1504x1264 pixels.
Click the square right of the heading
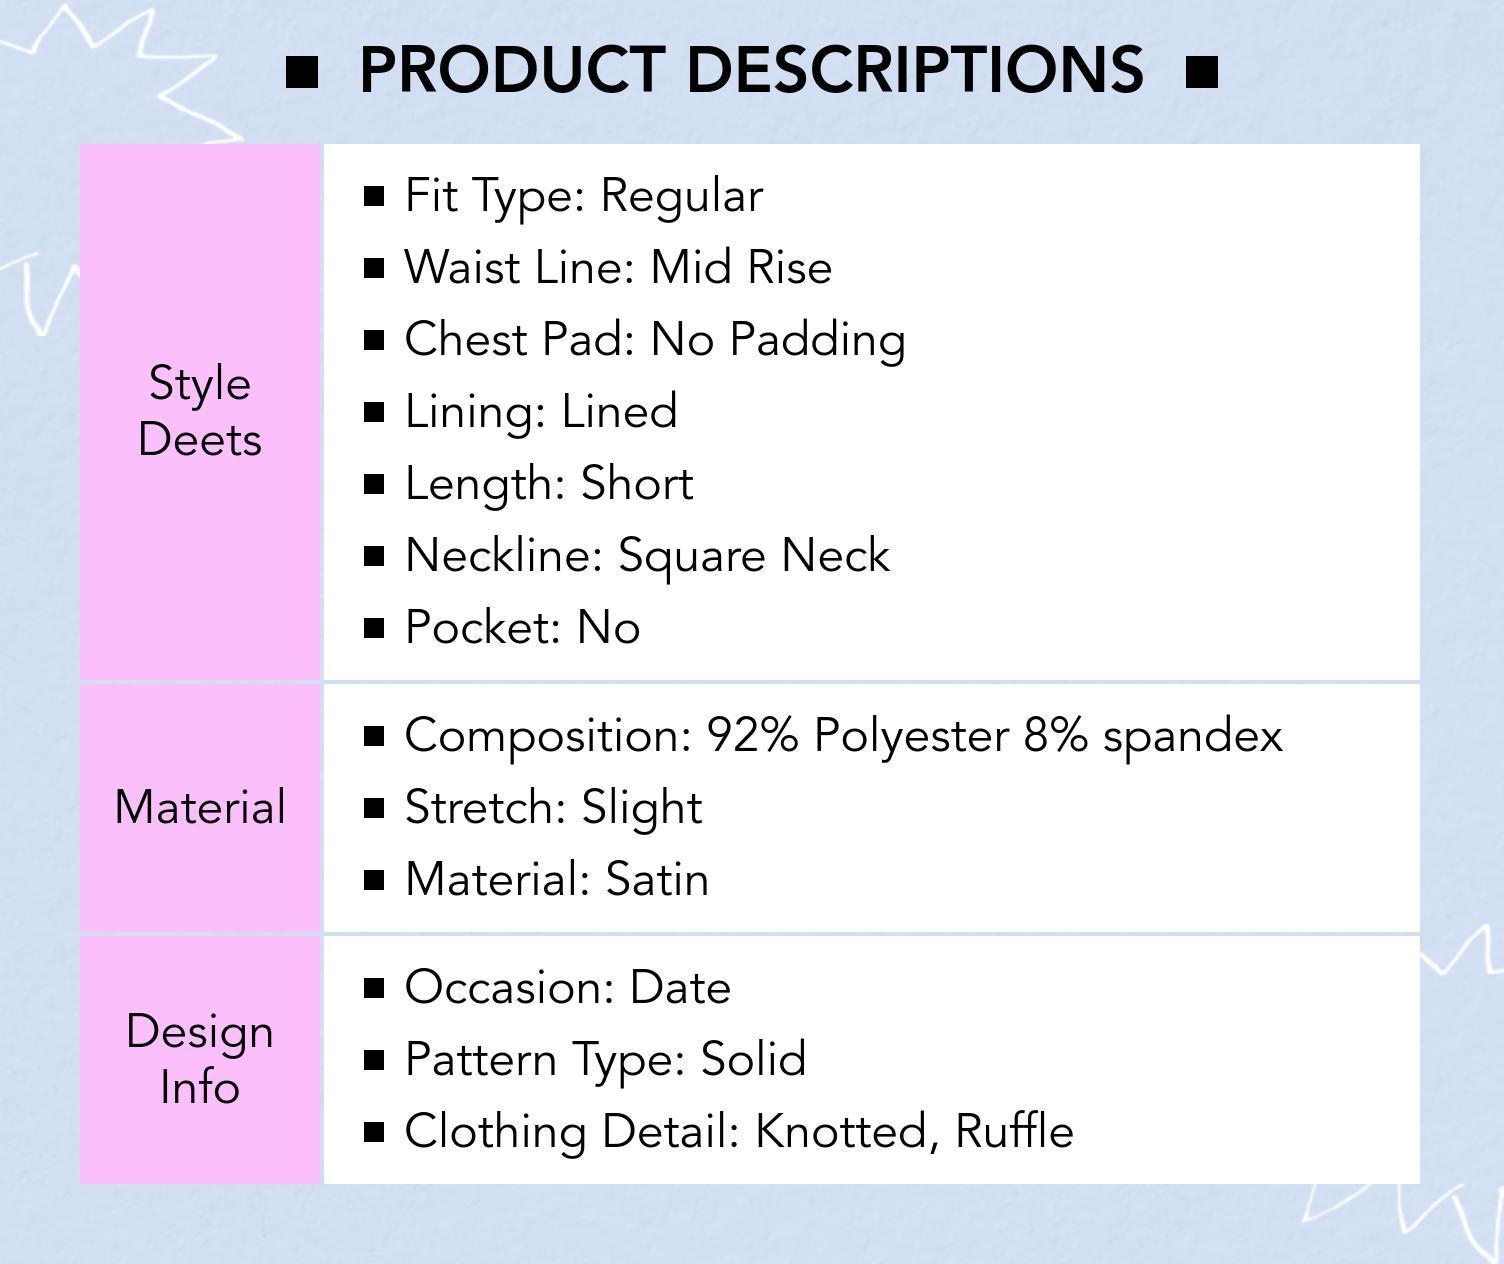1201,72
